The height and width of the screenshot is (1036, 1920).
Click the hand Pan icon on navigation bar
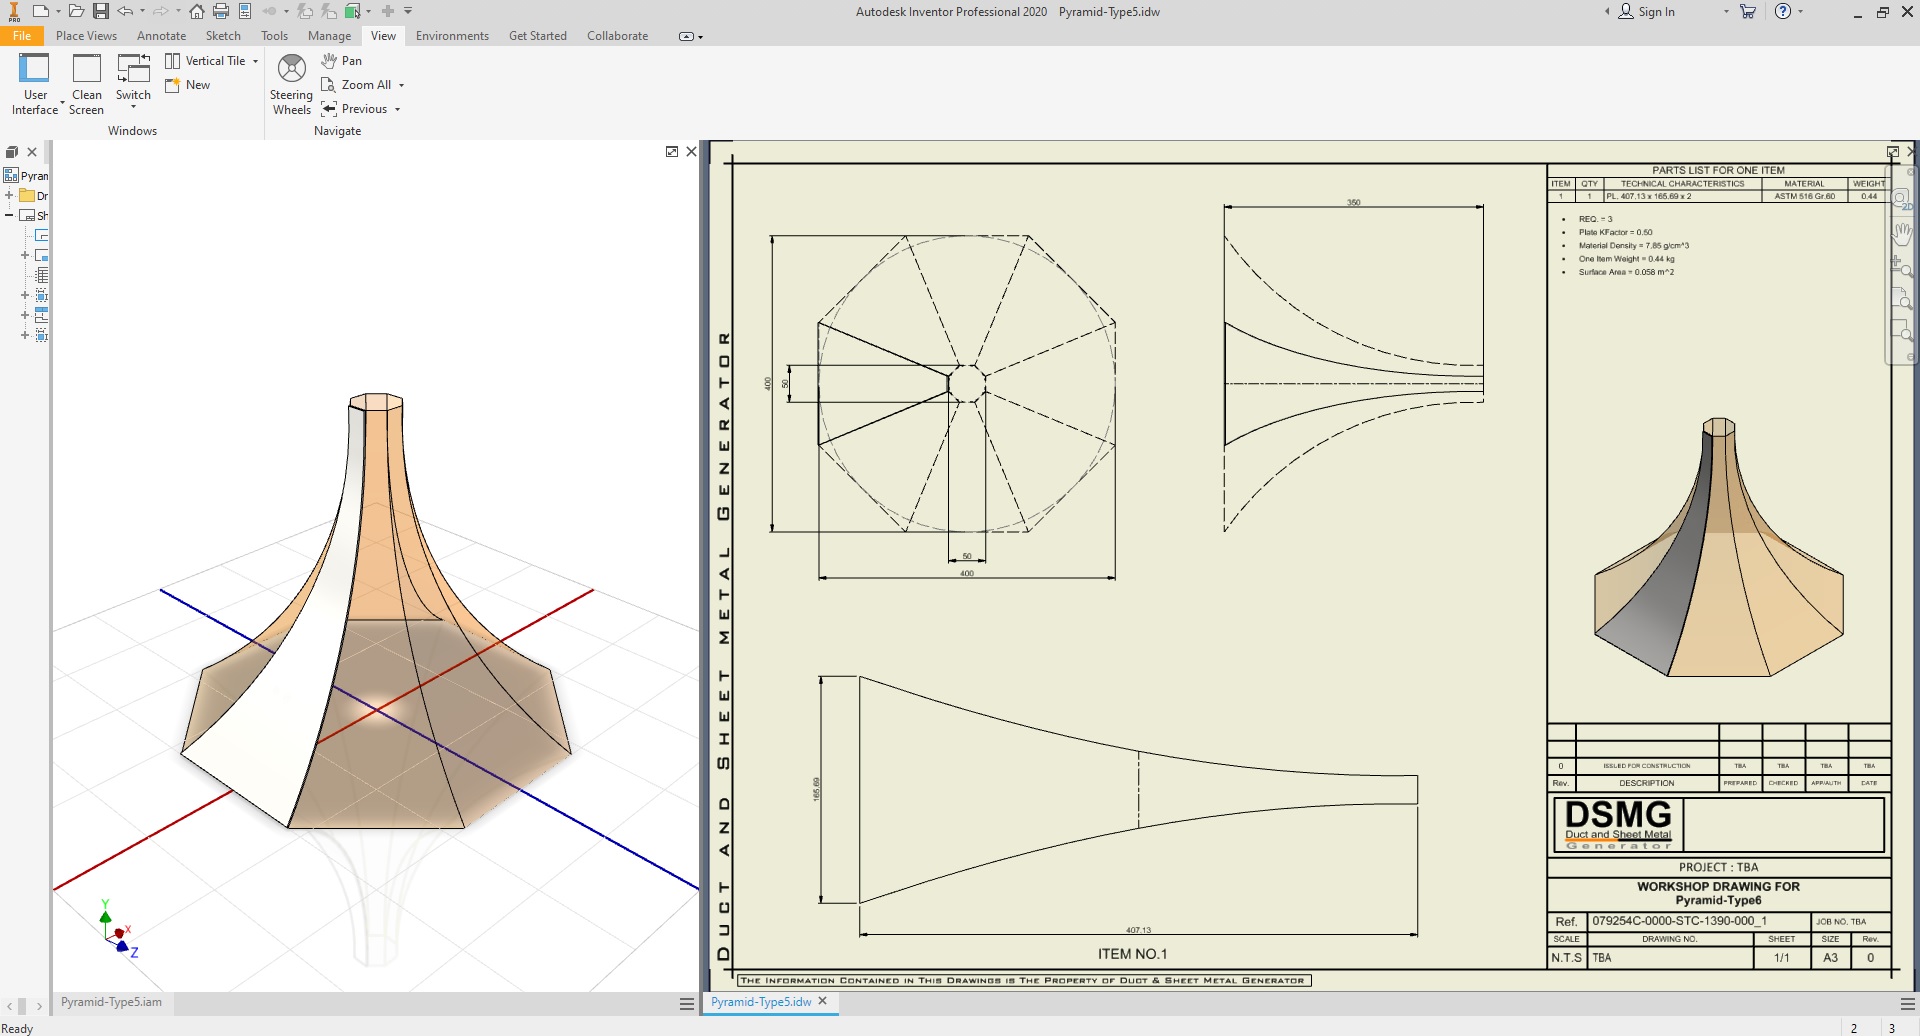(x=1901, y=234)
